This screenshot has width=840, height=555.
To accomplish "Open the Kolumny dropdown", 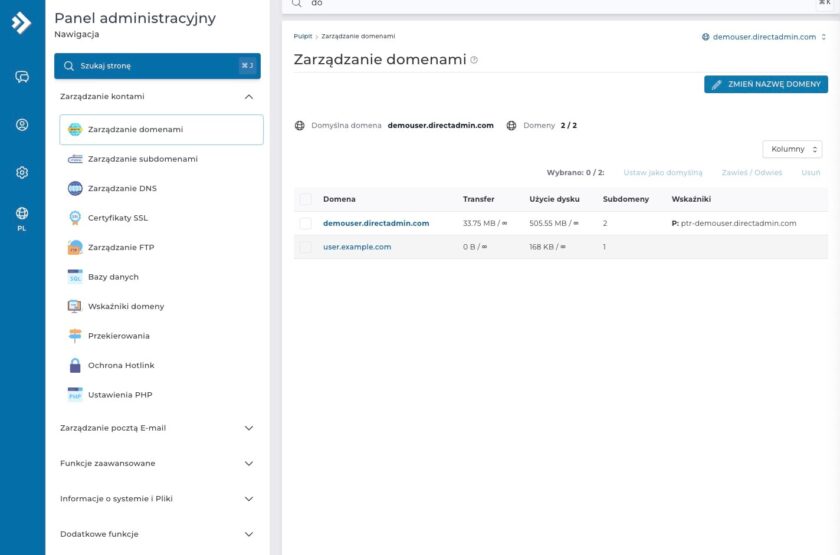I will (792, 149).
